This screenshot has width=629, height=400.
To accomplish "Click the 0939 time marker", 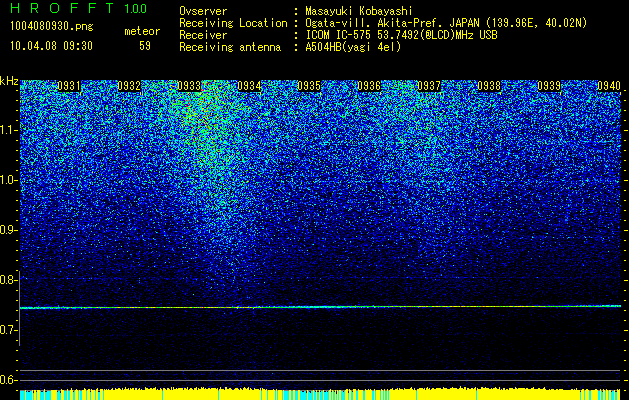I will (549, 86).
